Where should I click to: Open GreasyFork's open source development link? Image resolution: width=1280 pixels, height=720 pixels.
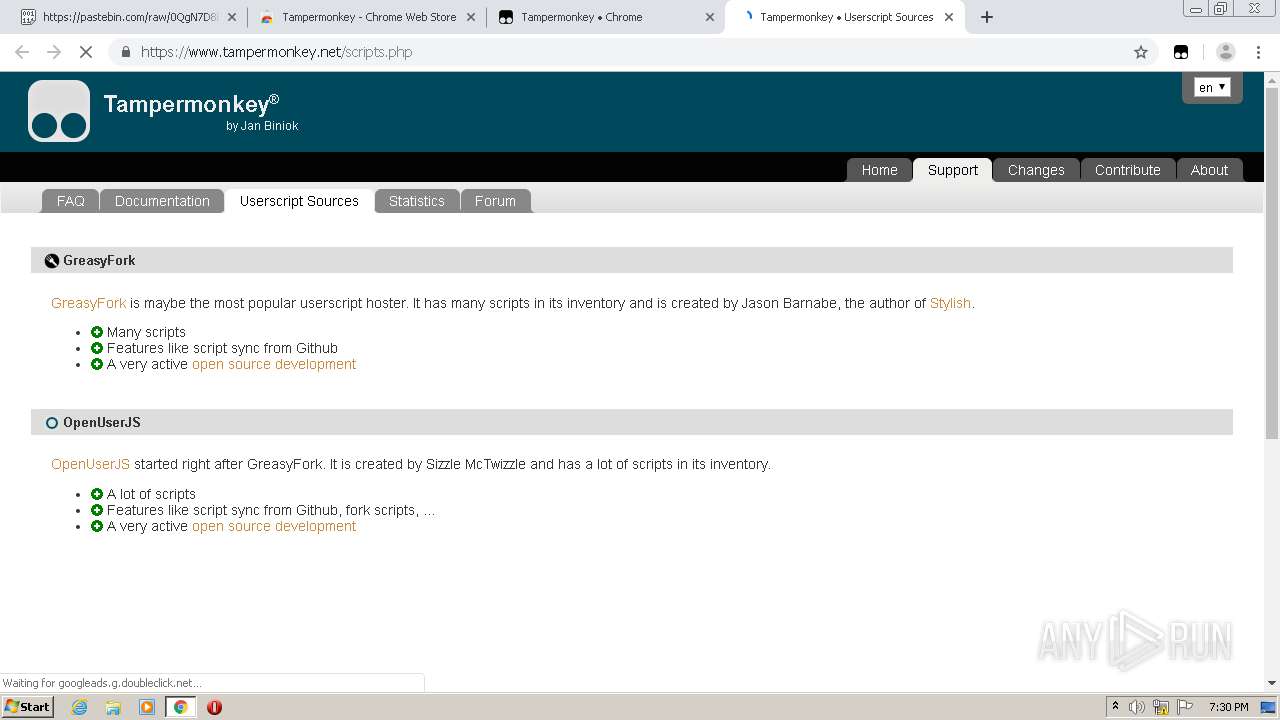click(274, 364)
